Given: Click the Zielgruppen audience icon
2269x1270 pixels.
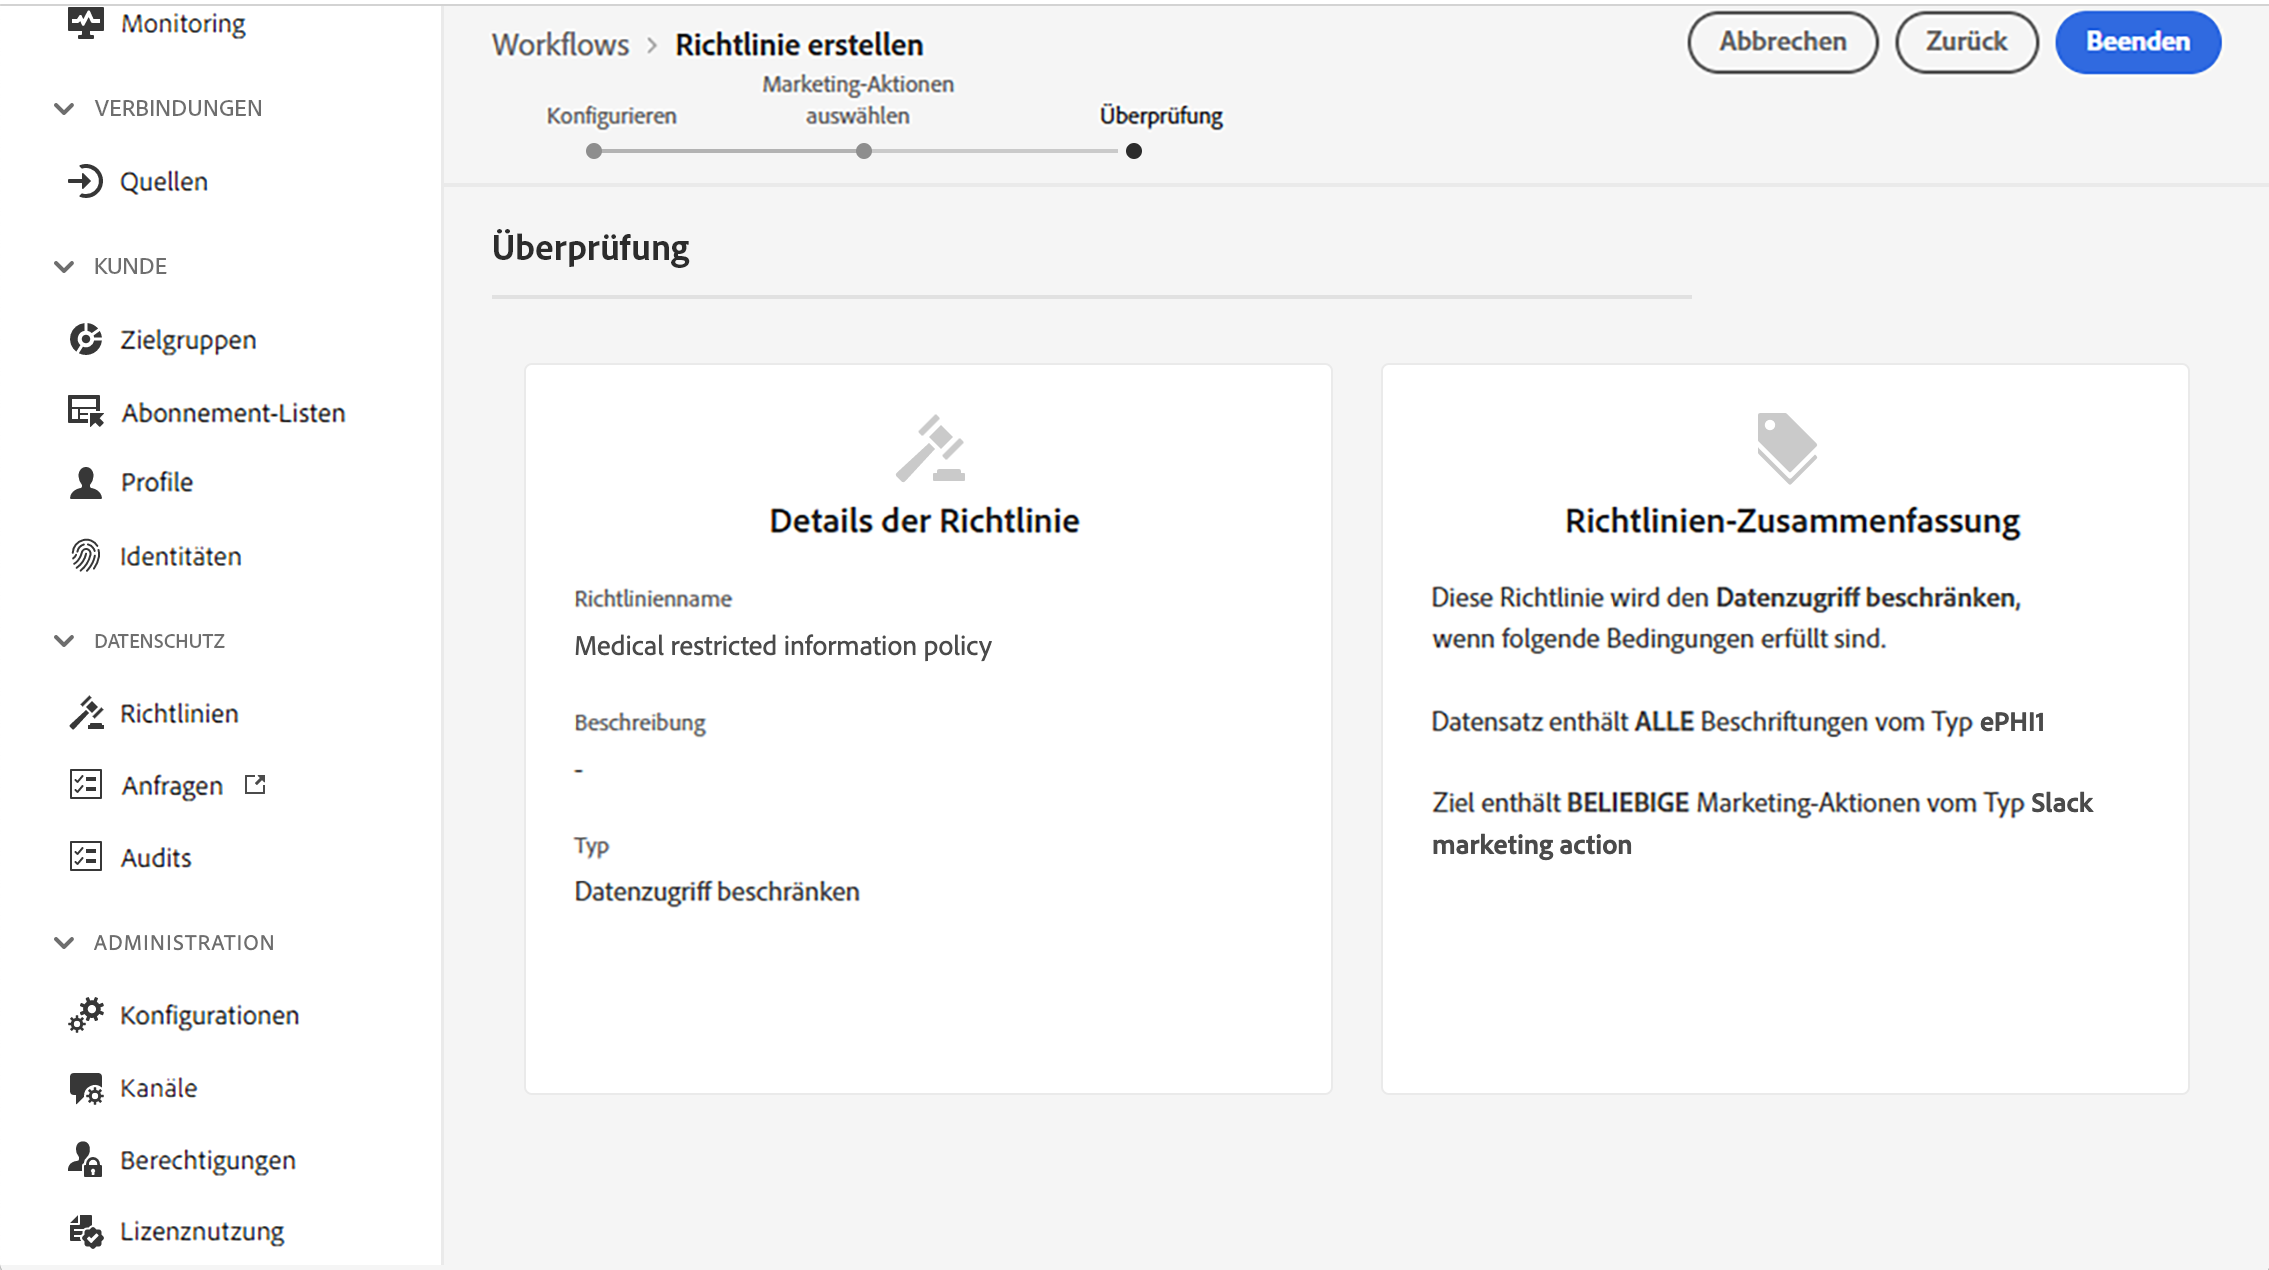Looking at the screenshot, I should [x=85, y=339].
